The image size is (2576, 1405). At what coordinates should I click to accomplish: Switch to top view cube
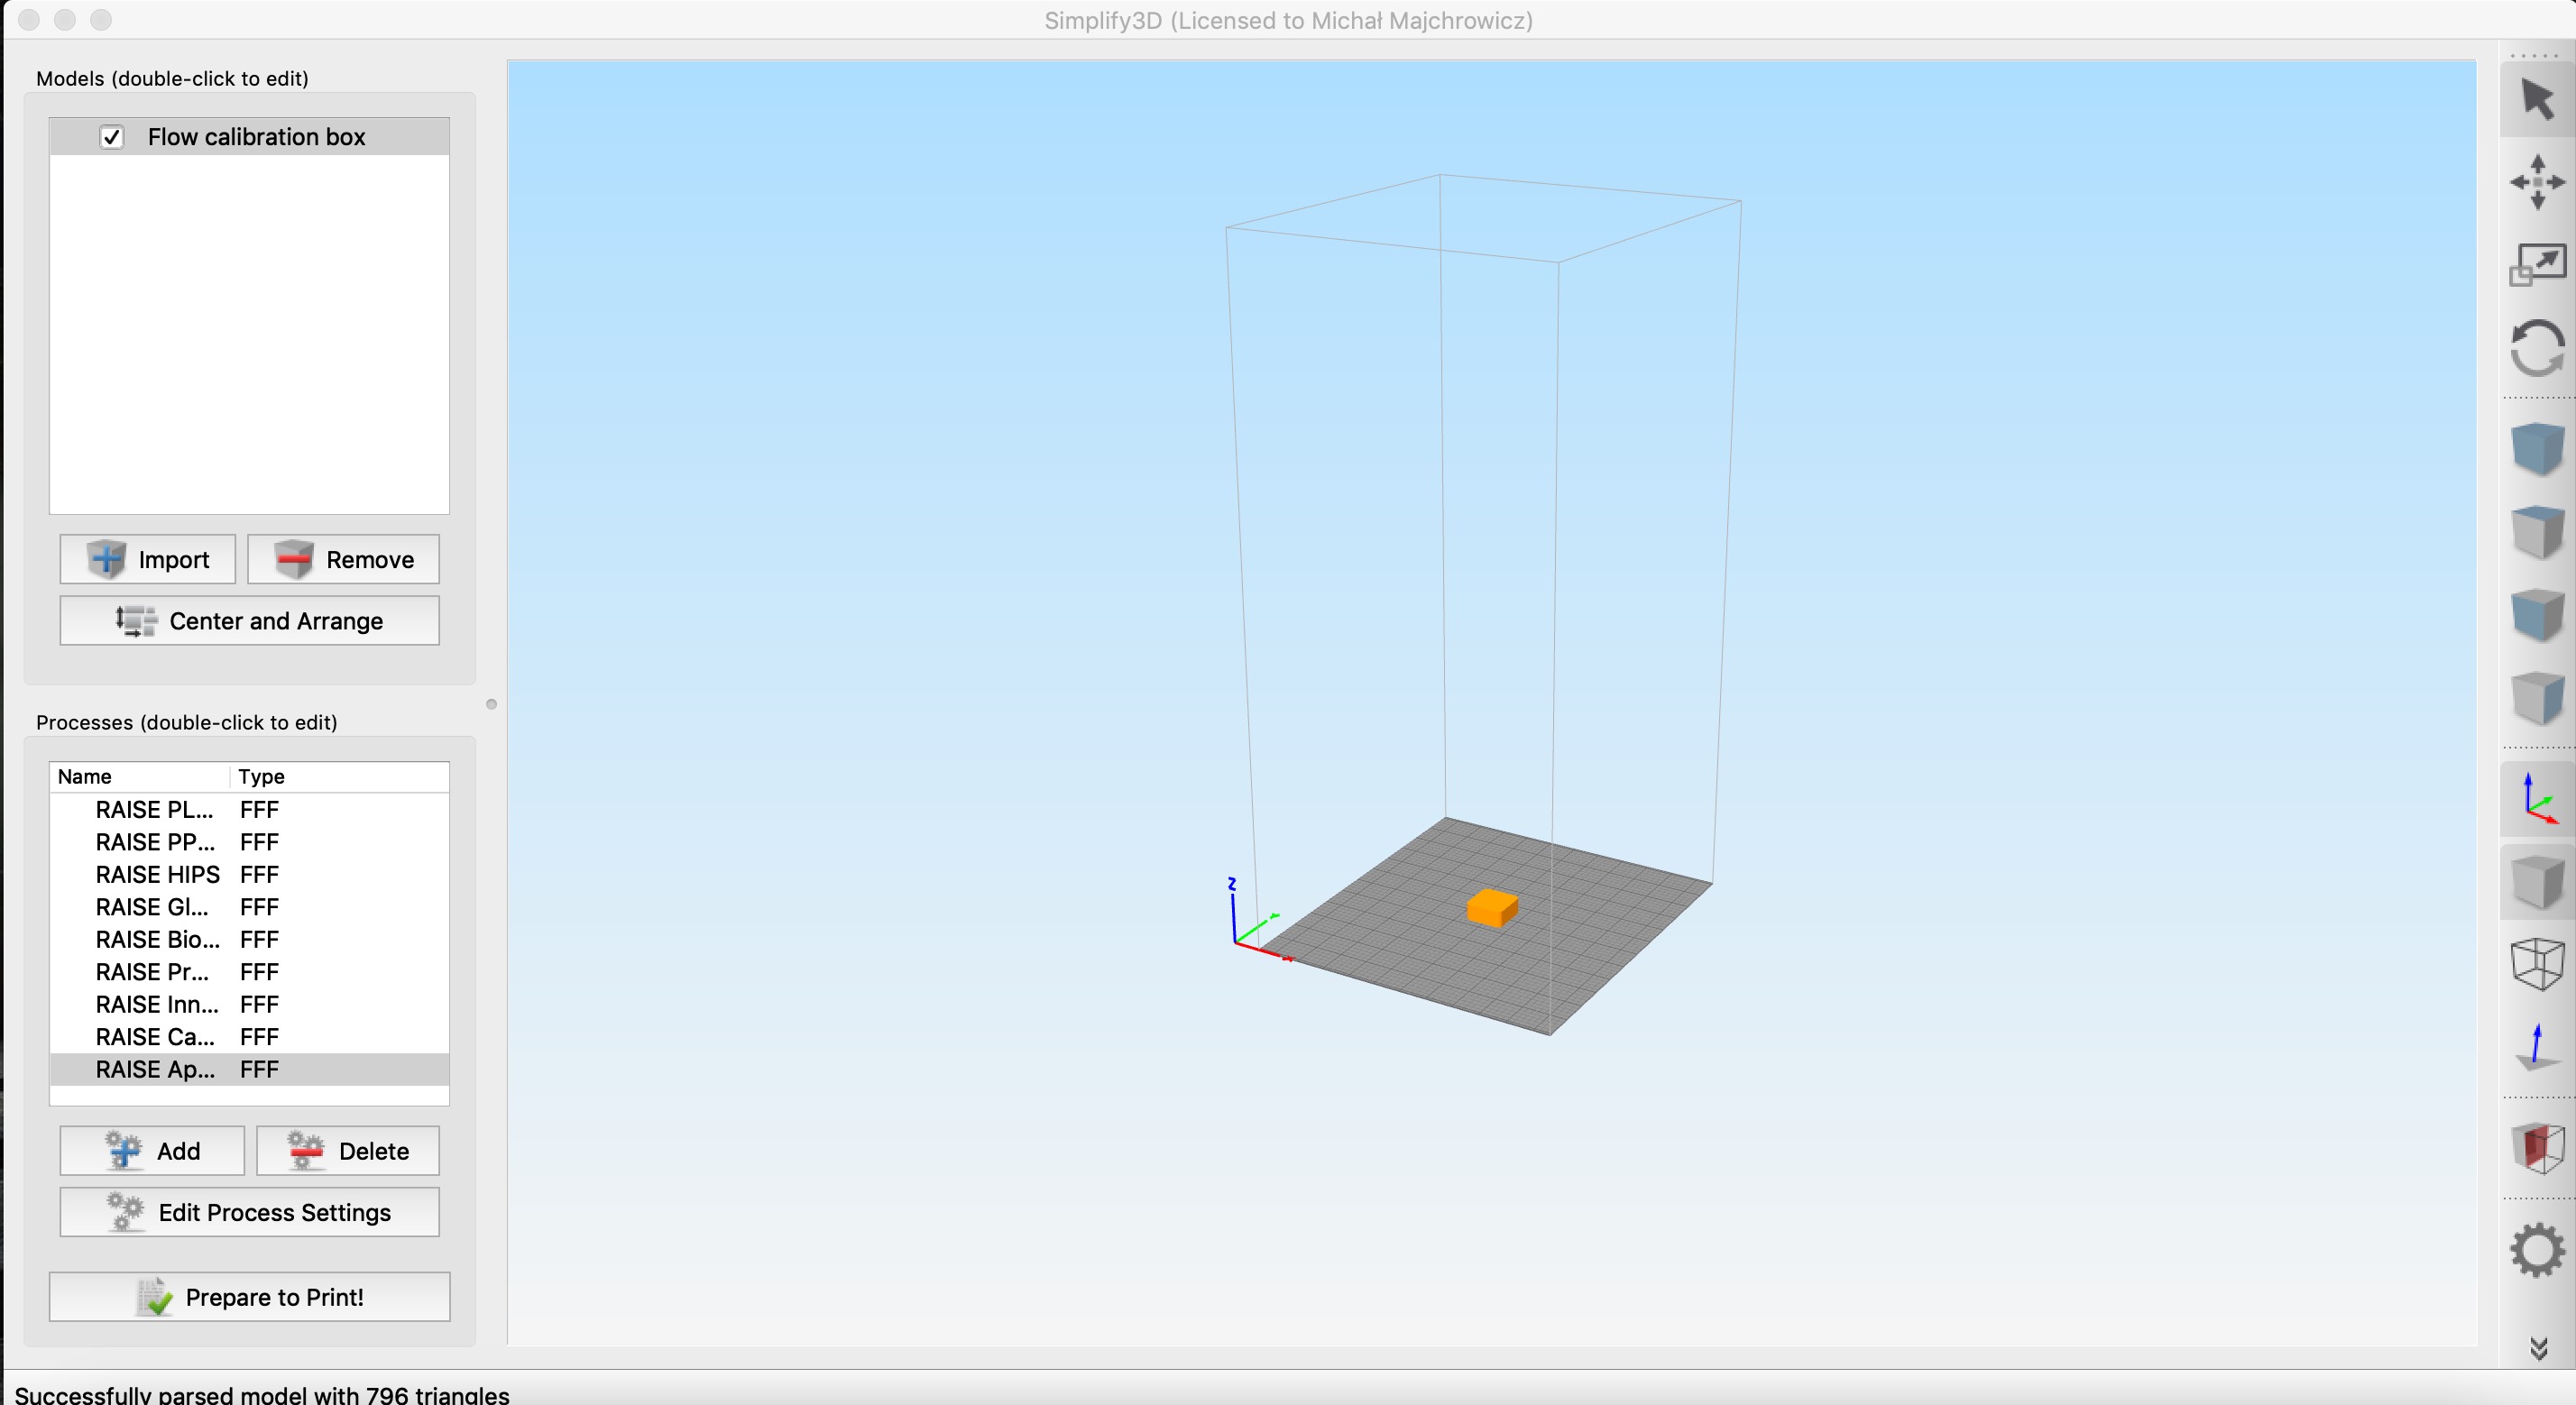[2538, 531]
